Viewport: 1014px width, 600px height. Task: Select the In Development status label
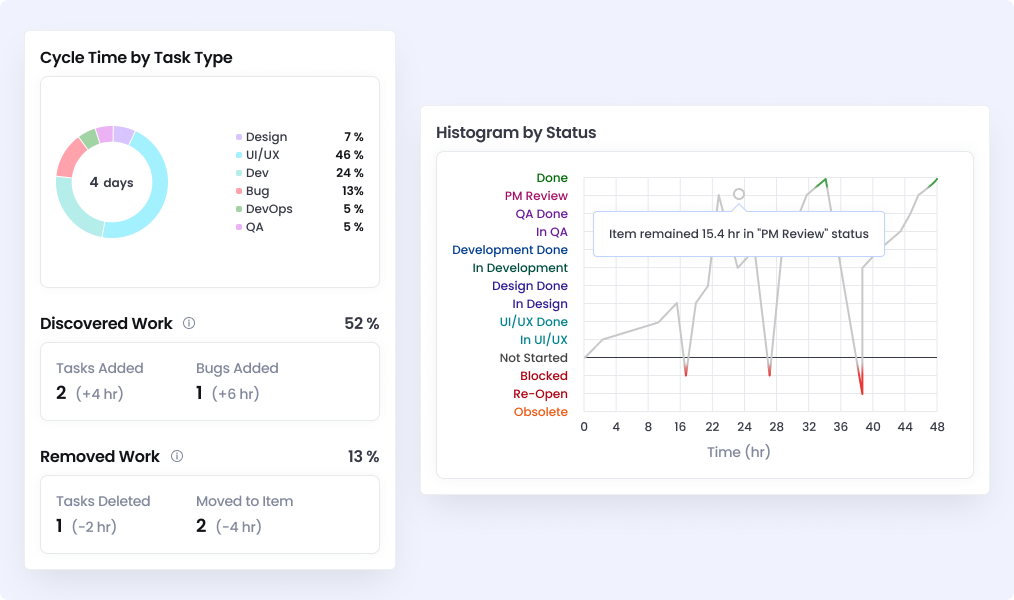click(520, 268)
